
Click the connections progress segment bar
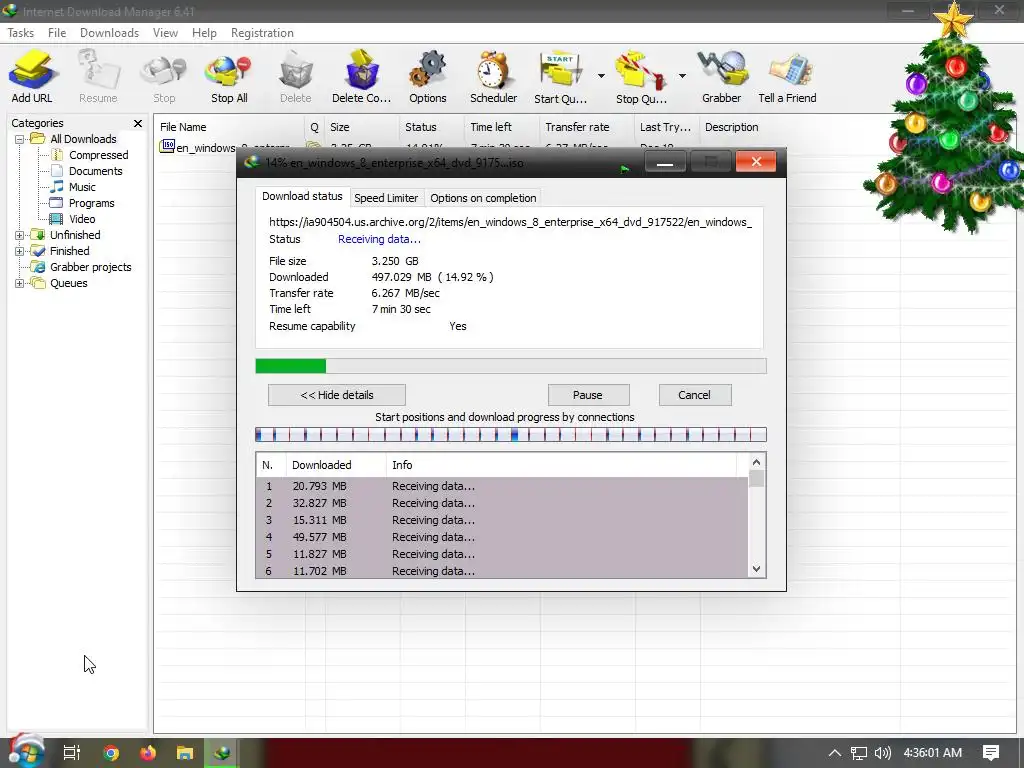511,435
